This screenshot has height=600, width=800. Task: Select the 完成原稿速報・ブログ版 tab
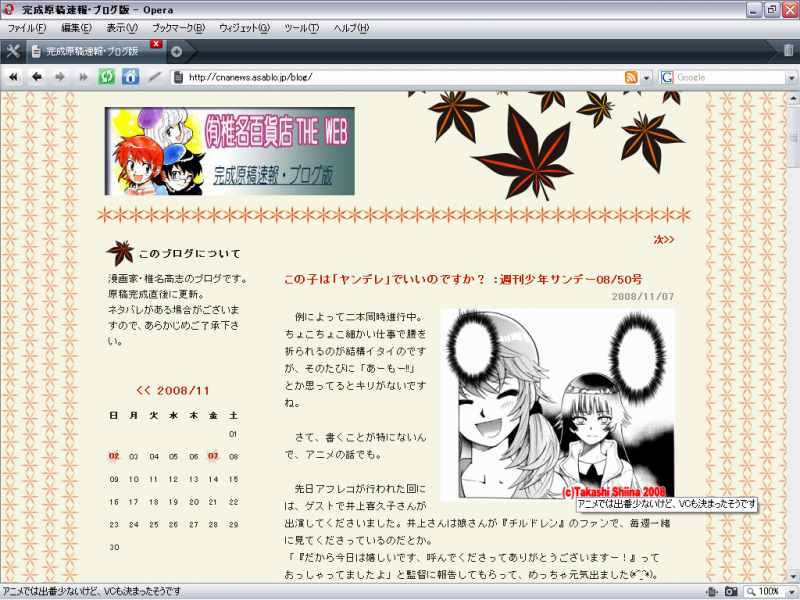tap(96, 51)
